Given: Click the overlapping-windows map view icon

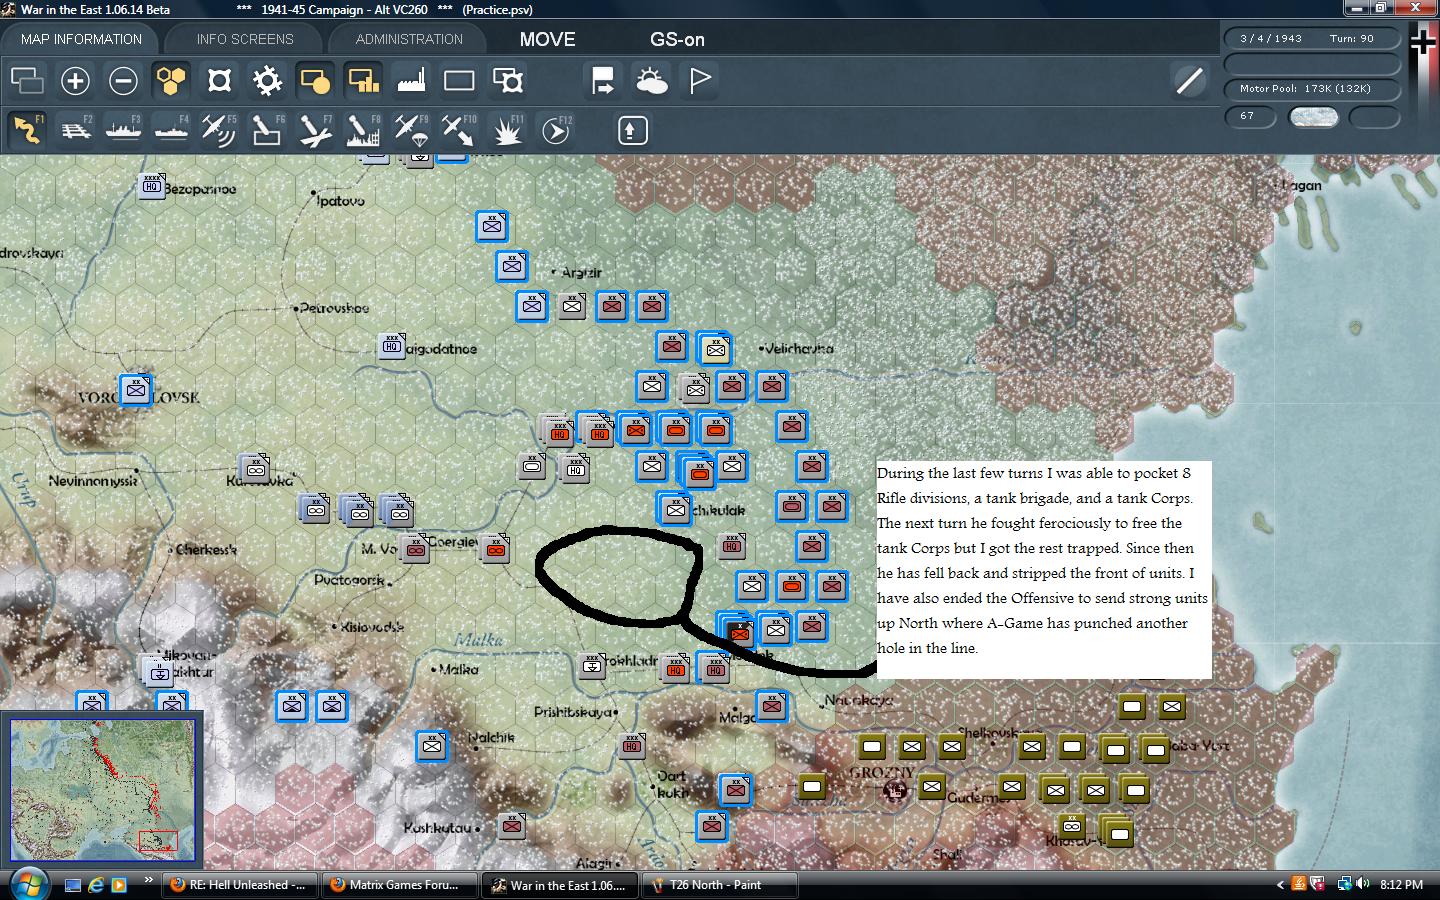Looking at the screenshot, I should (x=27, y=80).
